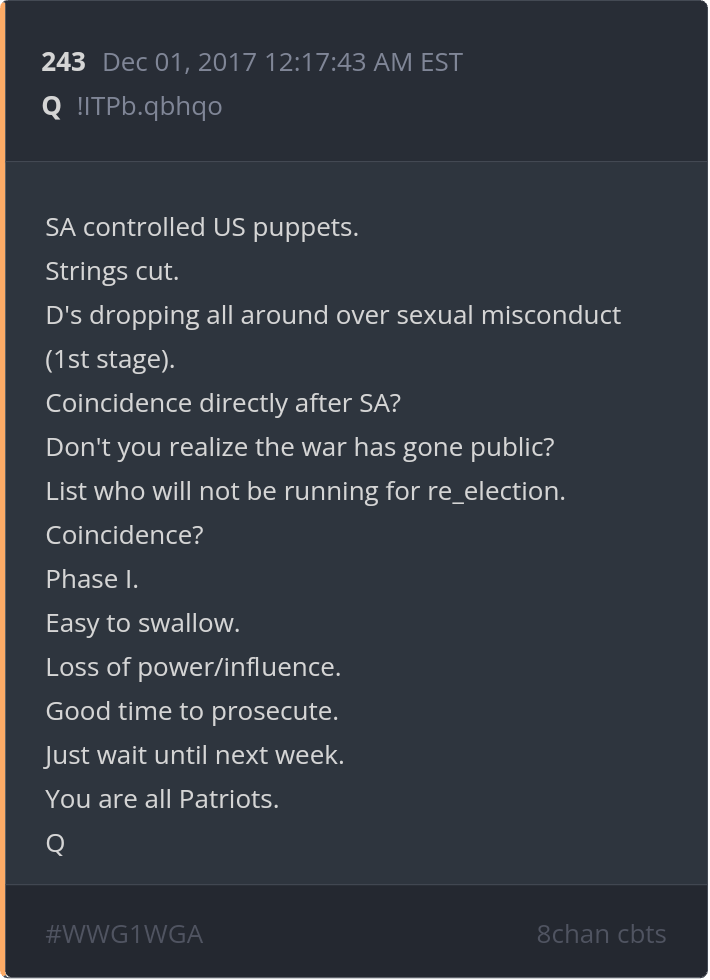710x980 pixels.
Task: Click "Loss of power/influence." line
Action: [x=193, y=668]
